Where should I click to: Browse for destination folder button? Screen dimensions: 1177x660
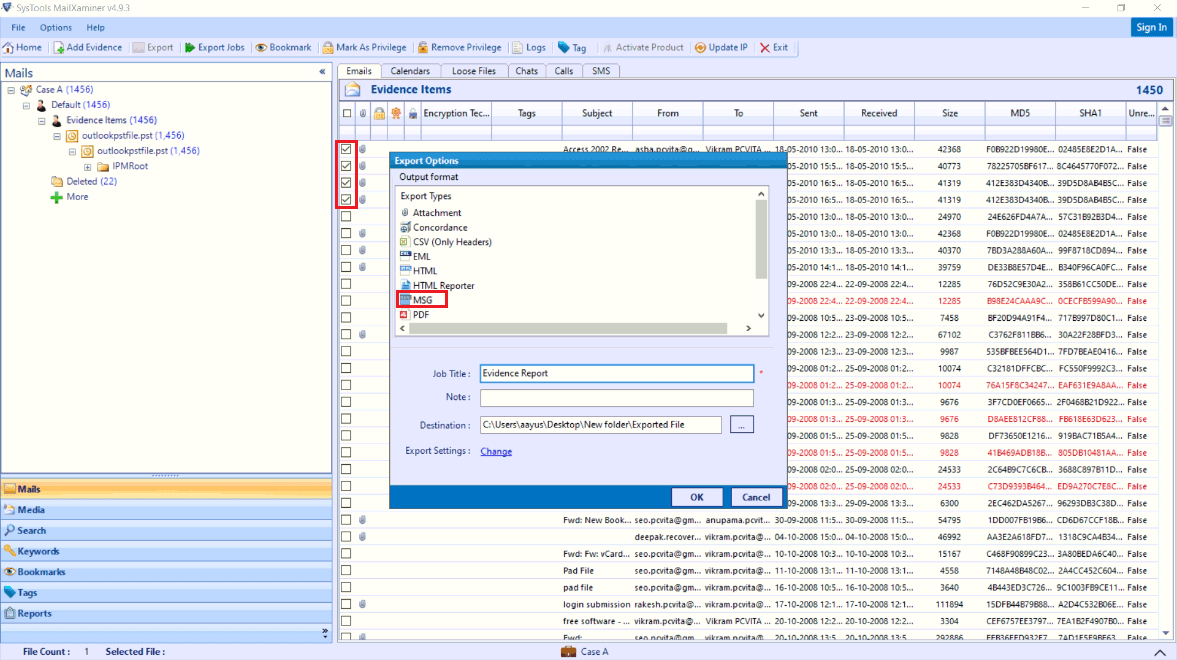tap(742, 425)
